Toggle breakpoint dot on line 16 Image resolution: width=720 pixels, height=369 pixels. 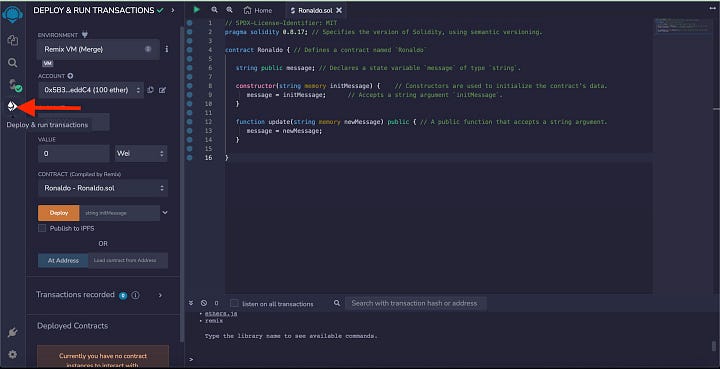189,157
